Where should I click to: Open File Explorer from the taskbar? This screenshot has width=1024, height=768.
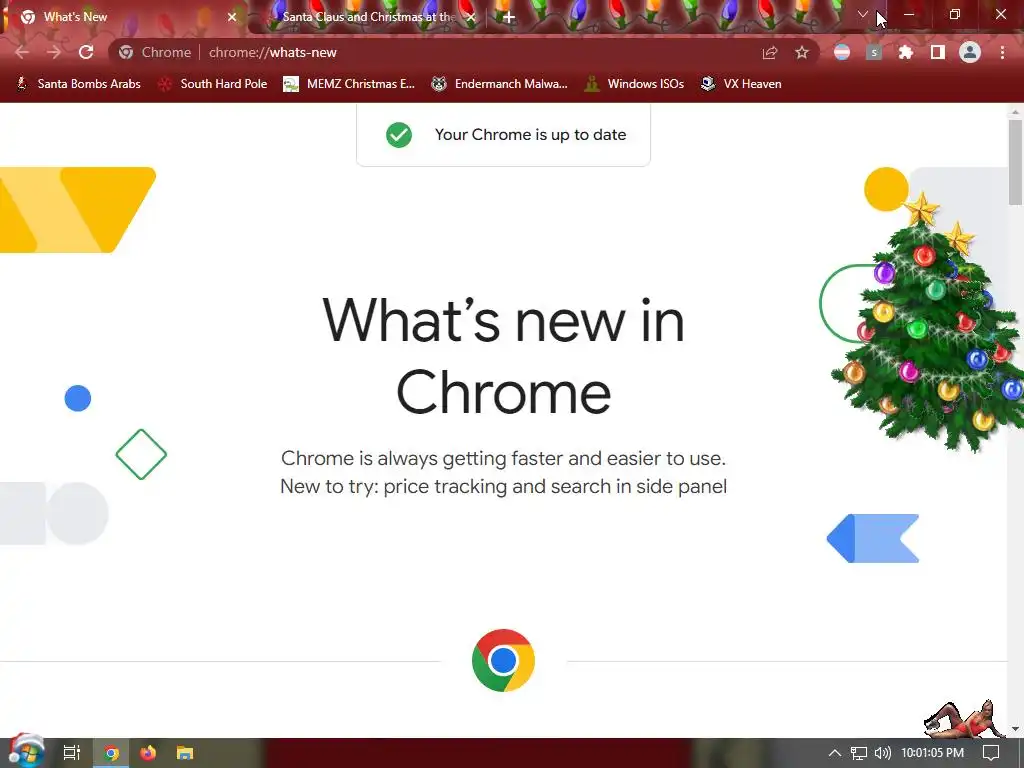pos(185,753)
